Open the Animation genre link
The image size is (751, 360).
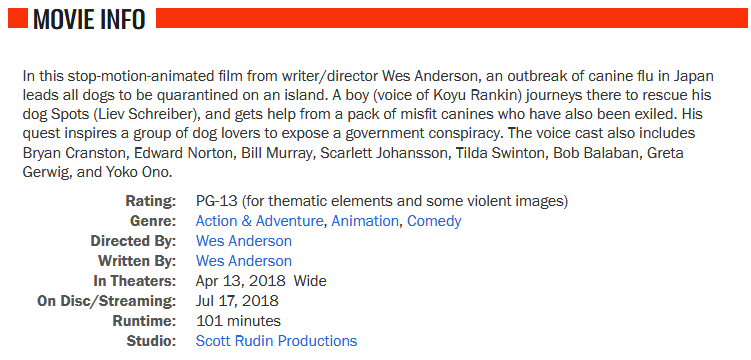tap(365, 221)
